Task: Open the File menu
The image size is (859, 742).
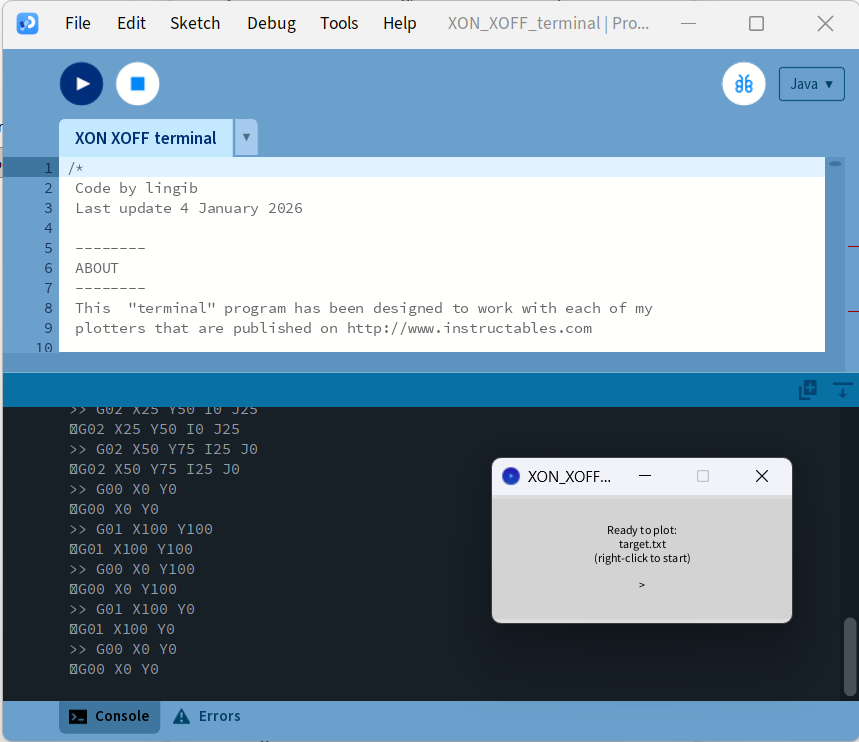Action: 78,24
